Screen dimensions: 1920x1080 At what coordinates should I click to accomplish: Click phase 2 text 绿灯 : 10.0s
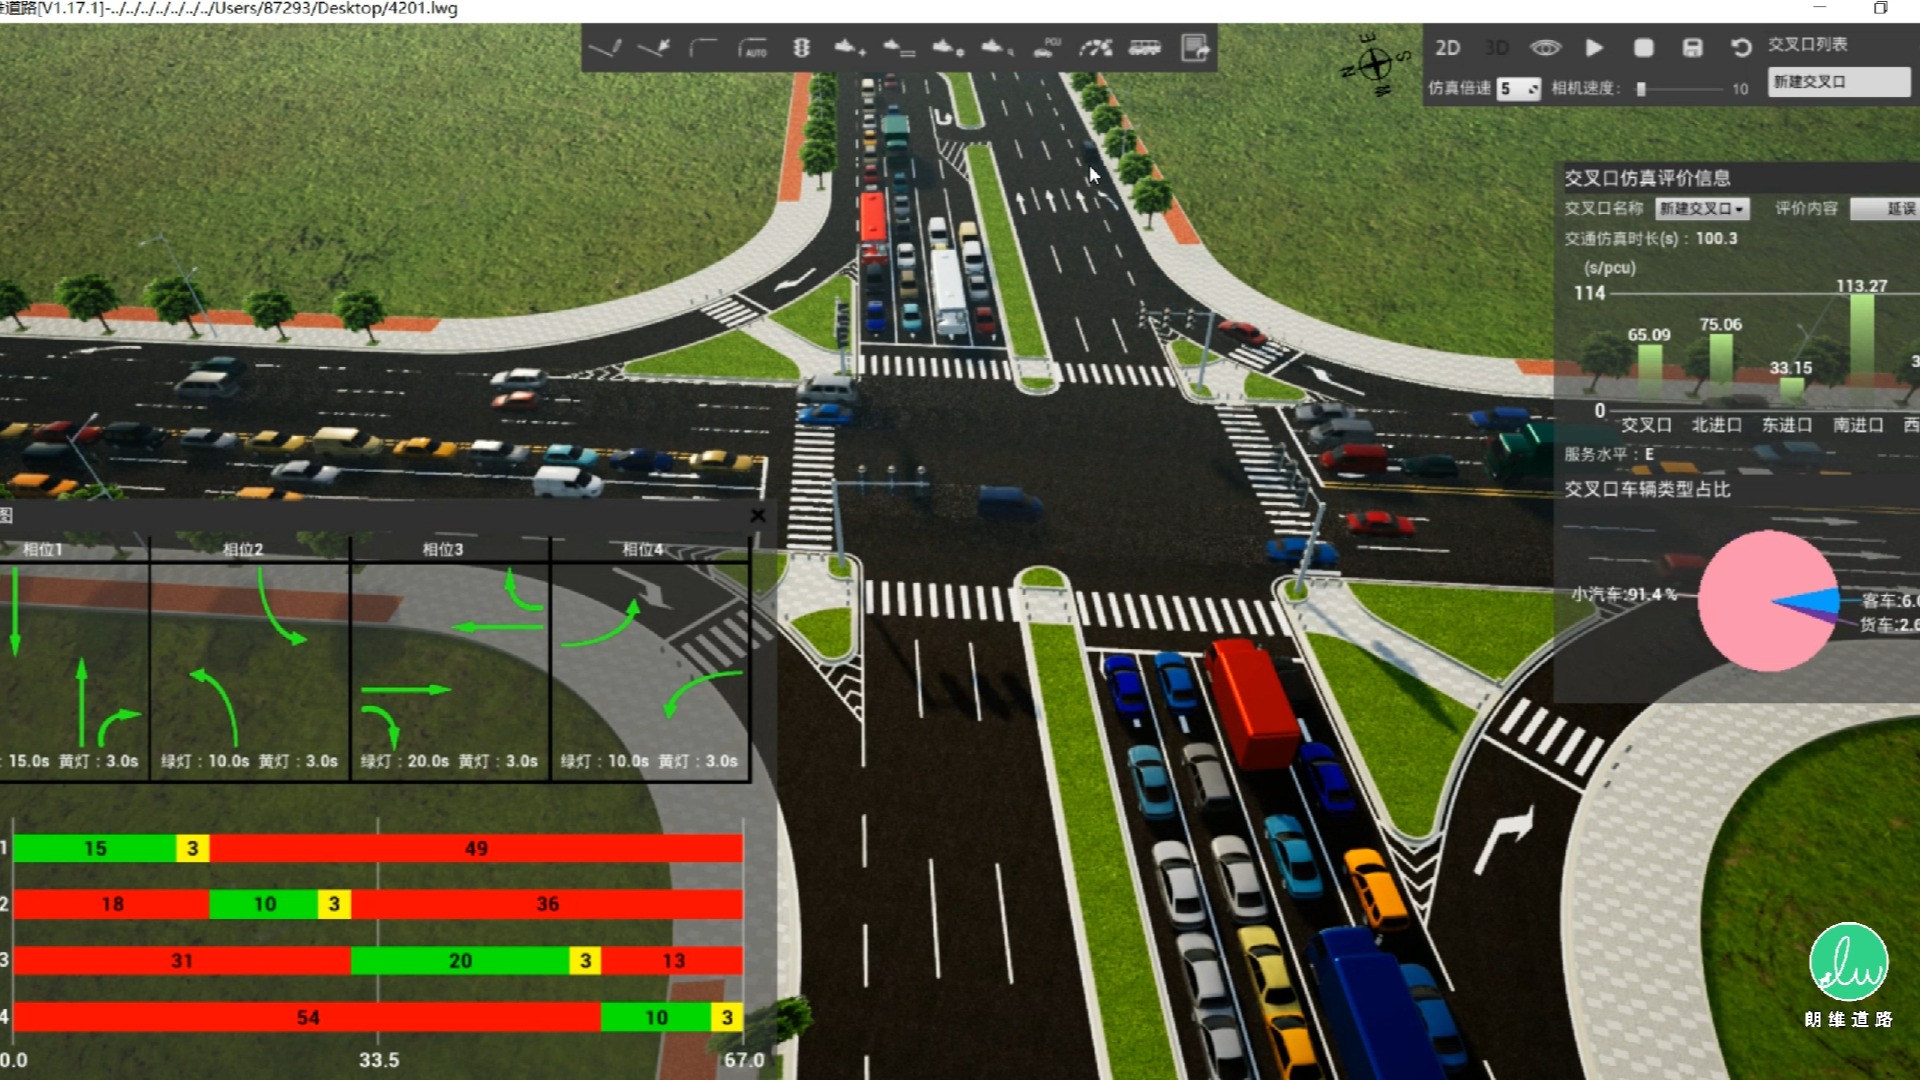click(x=205, y=761)
